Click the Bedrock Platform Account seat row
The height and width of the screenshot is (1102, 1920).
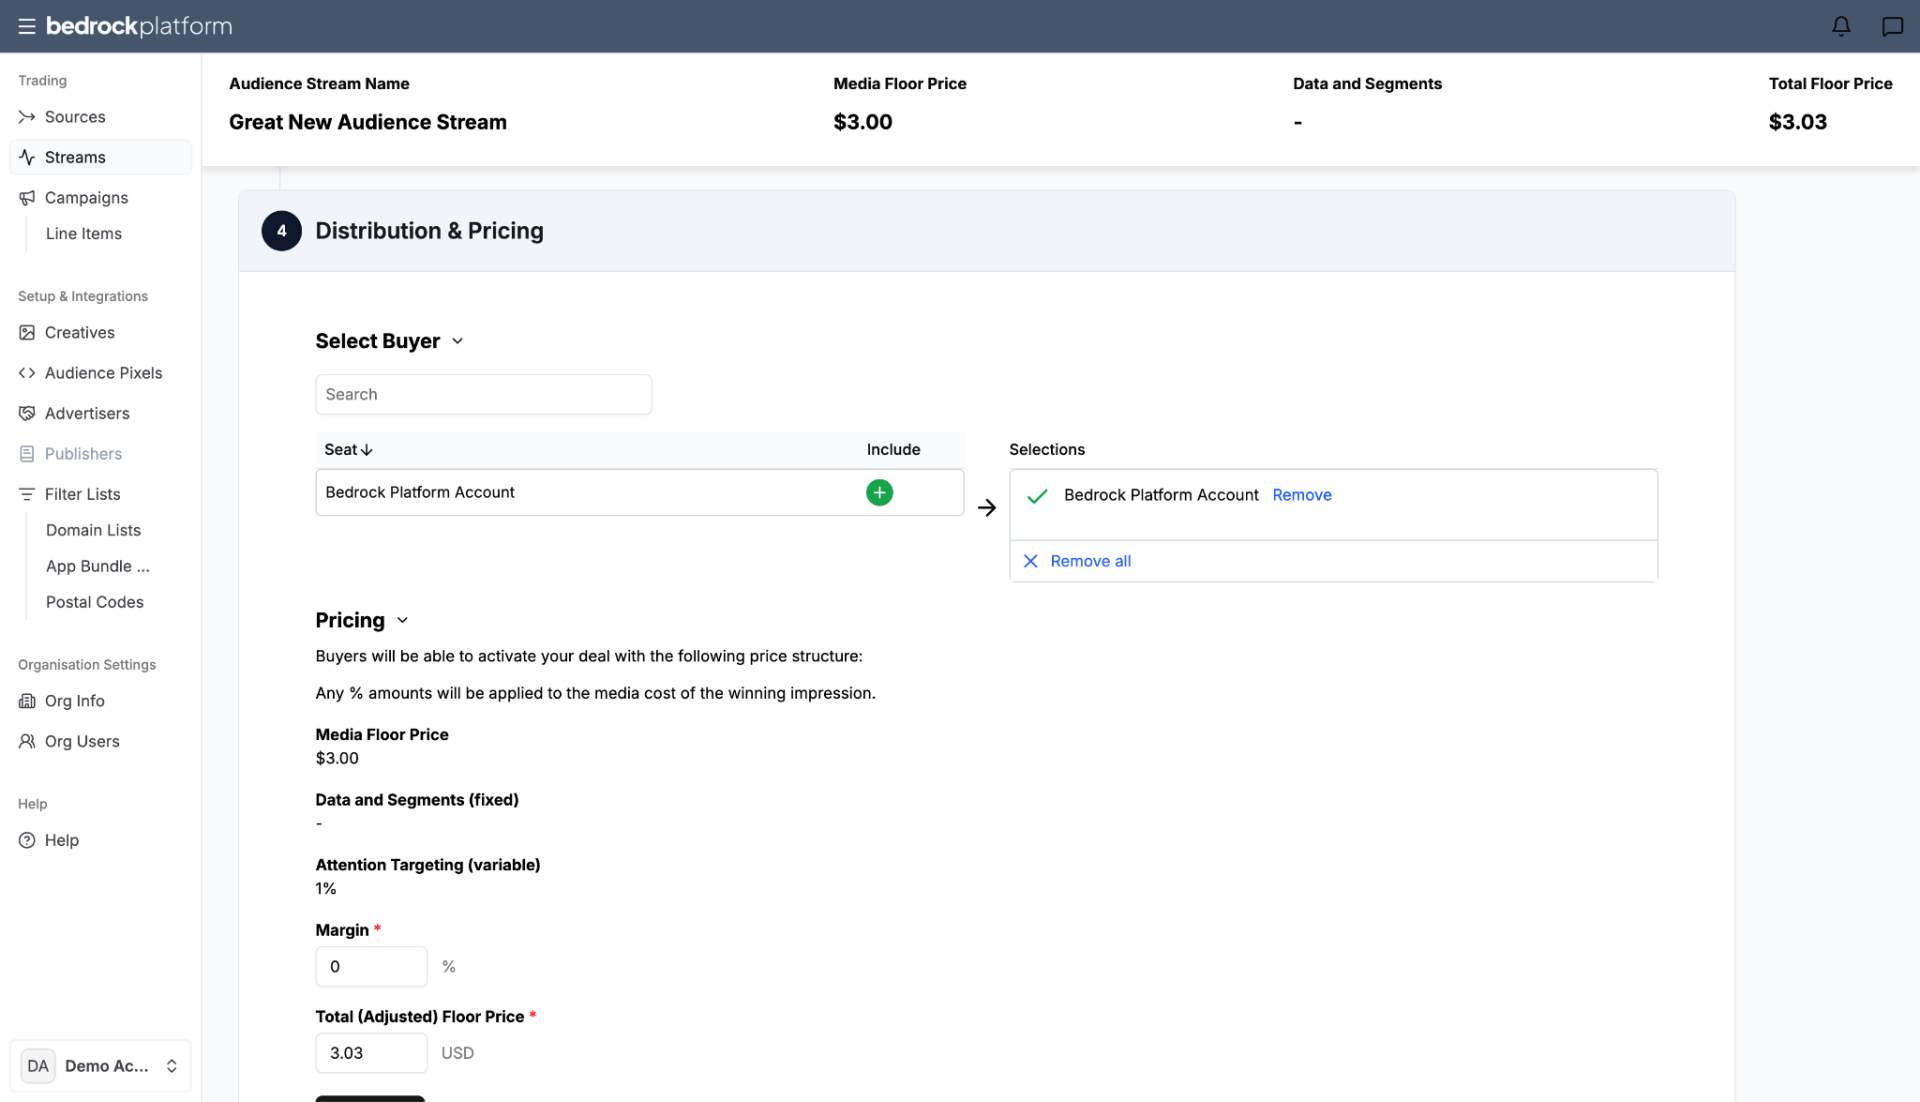pyautogui.click(x=639, y=492)
